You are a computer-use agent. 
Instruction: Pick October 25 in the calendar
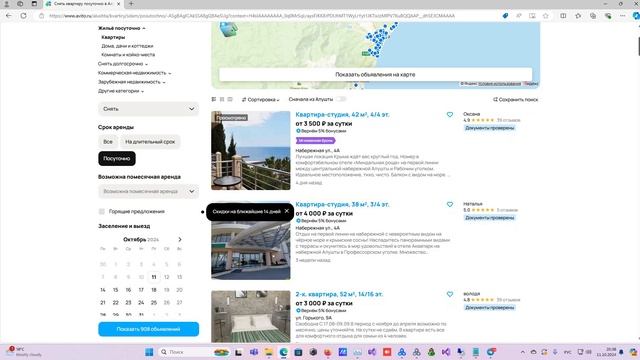point(154,302)
